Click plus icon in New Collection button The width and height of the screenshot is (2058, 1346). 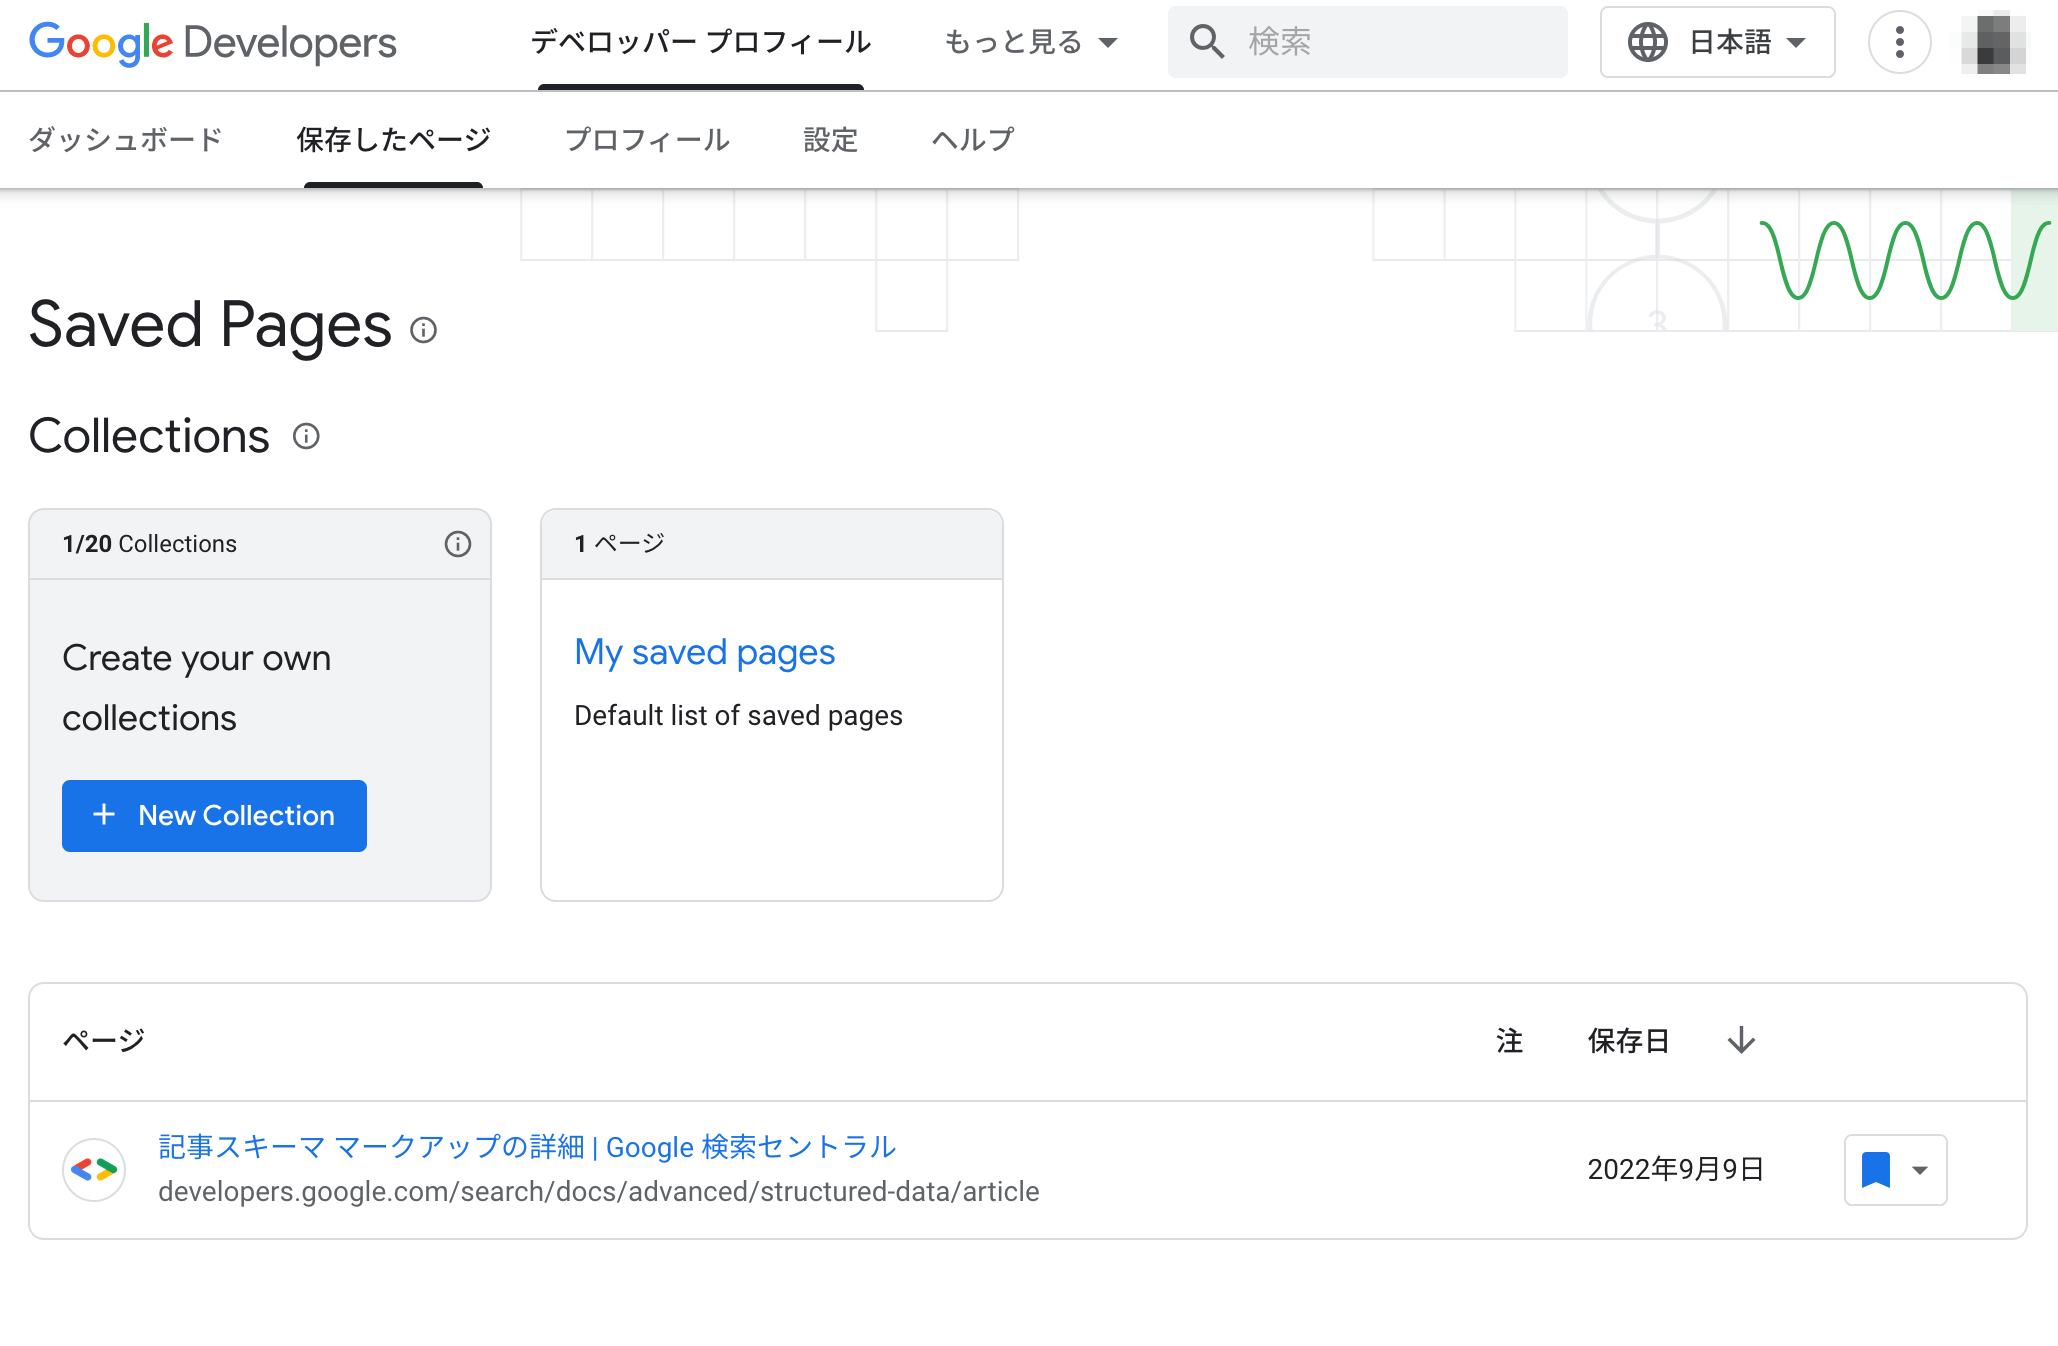coord(104,815)
